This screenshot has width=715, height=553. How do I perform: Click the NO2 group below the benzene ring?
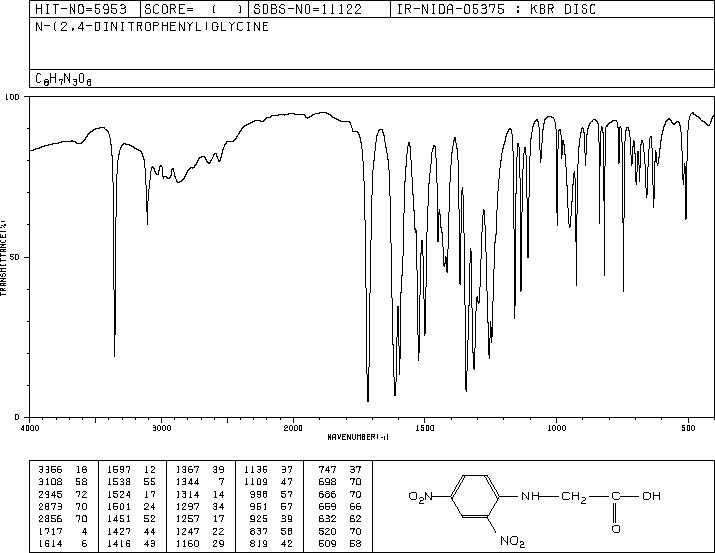[513, 542]
